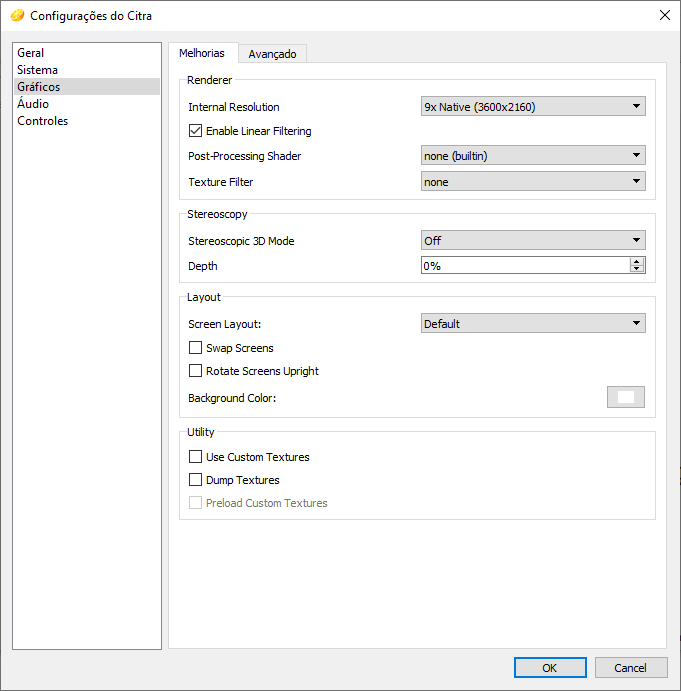Switch to the Avançado tab

pos(272,54)
